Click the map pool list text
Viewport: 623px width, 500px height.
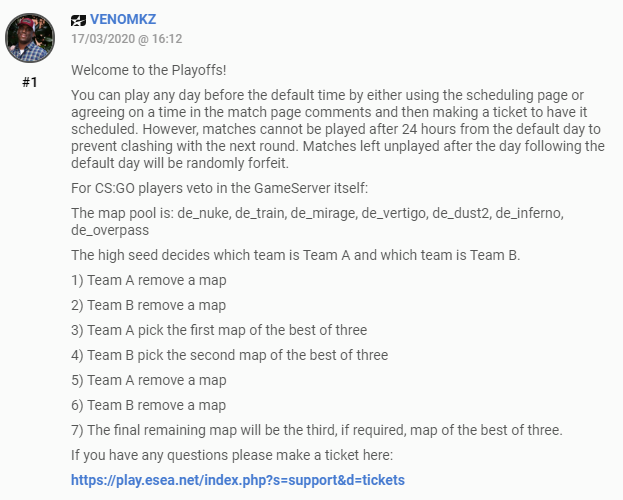317,221
